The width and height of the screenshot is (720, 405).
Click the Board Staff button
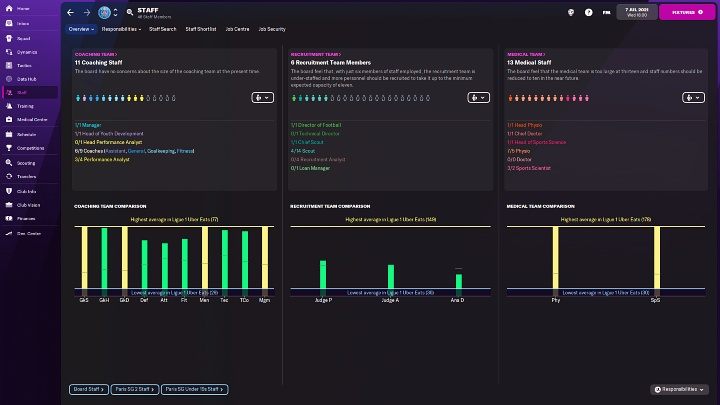click(x=88, y=389)
